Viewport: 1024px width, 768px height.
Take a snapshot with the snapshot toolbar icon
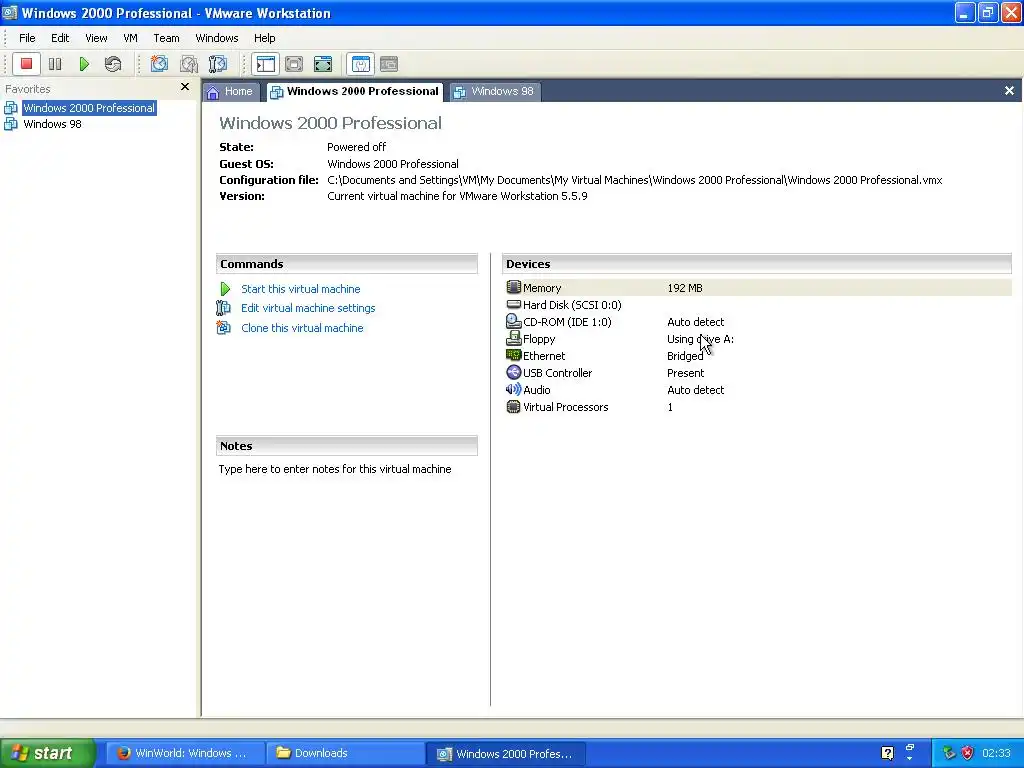click(x=159, y=64)
